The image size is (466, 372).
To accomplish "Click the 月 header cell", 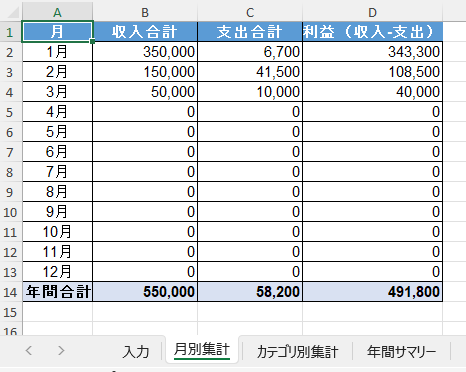I will [57, 32].
